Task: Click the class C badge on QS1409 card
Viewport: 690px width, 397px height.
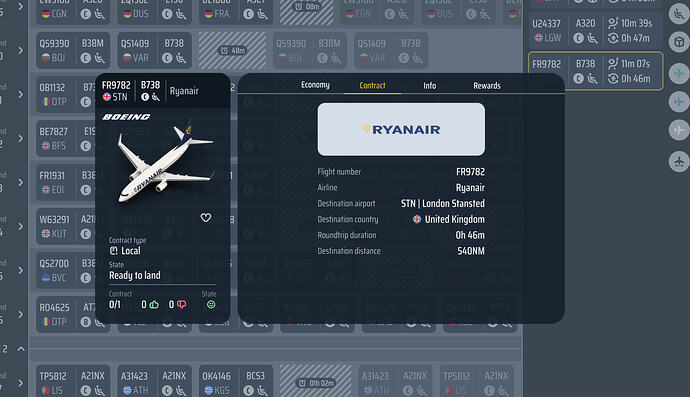Action: 167,58
